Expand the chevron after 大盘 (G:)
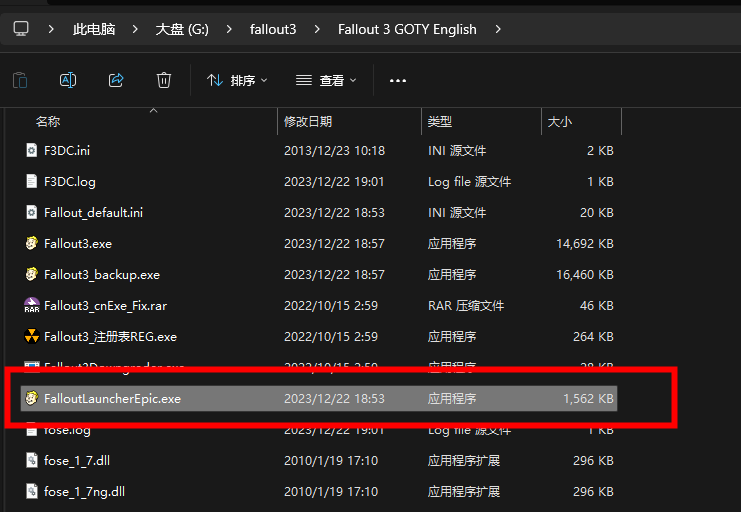Viewport: 741px width, 512px height. point(229,29)
